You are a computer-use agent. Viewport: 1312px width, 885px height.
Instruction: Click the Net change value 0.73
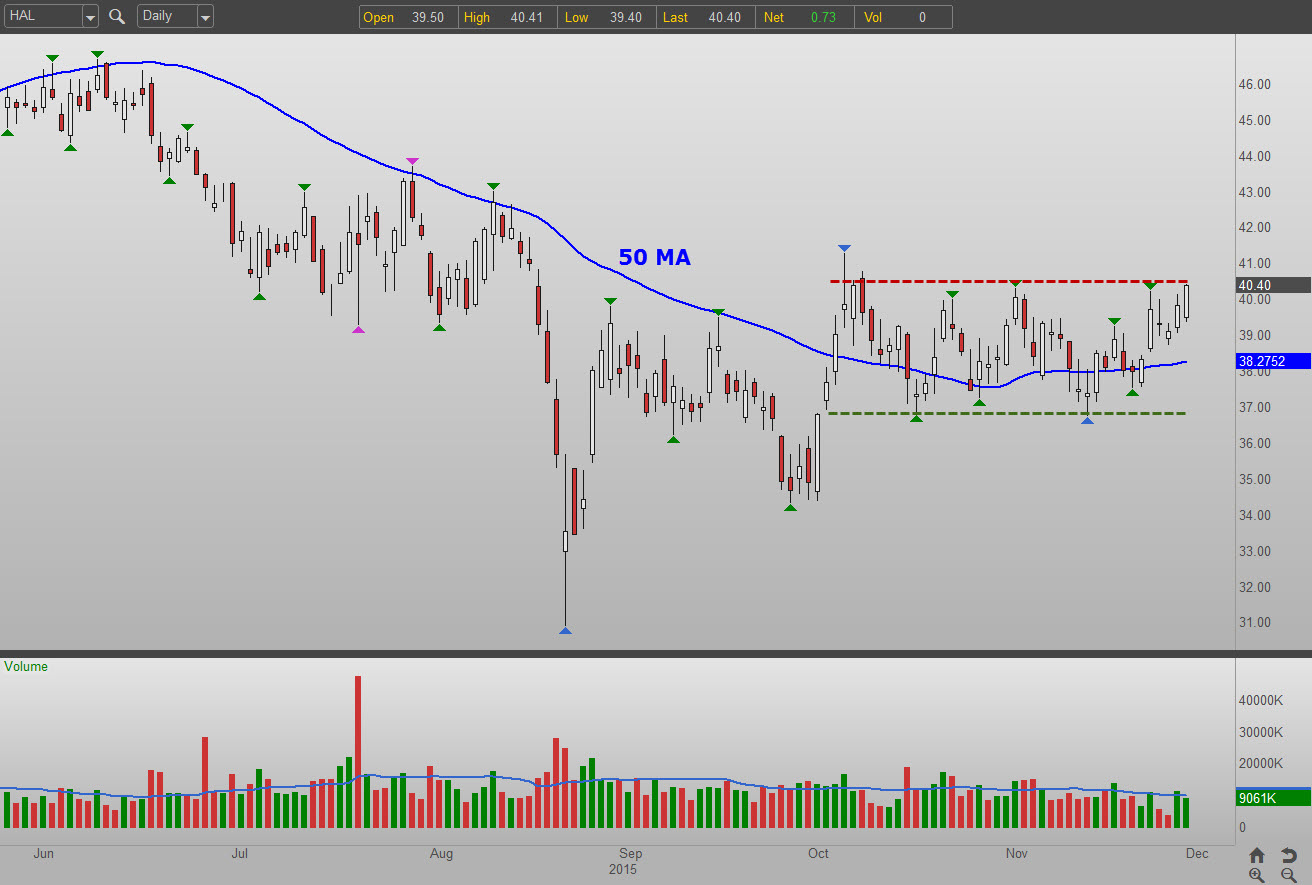tap(826, 17)
